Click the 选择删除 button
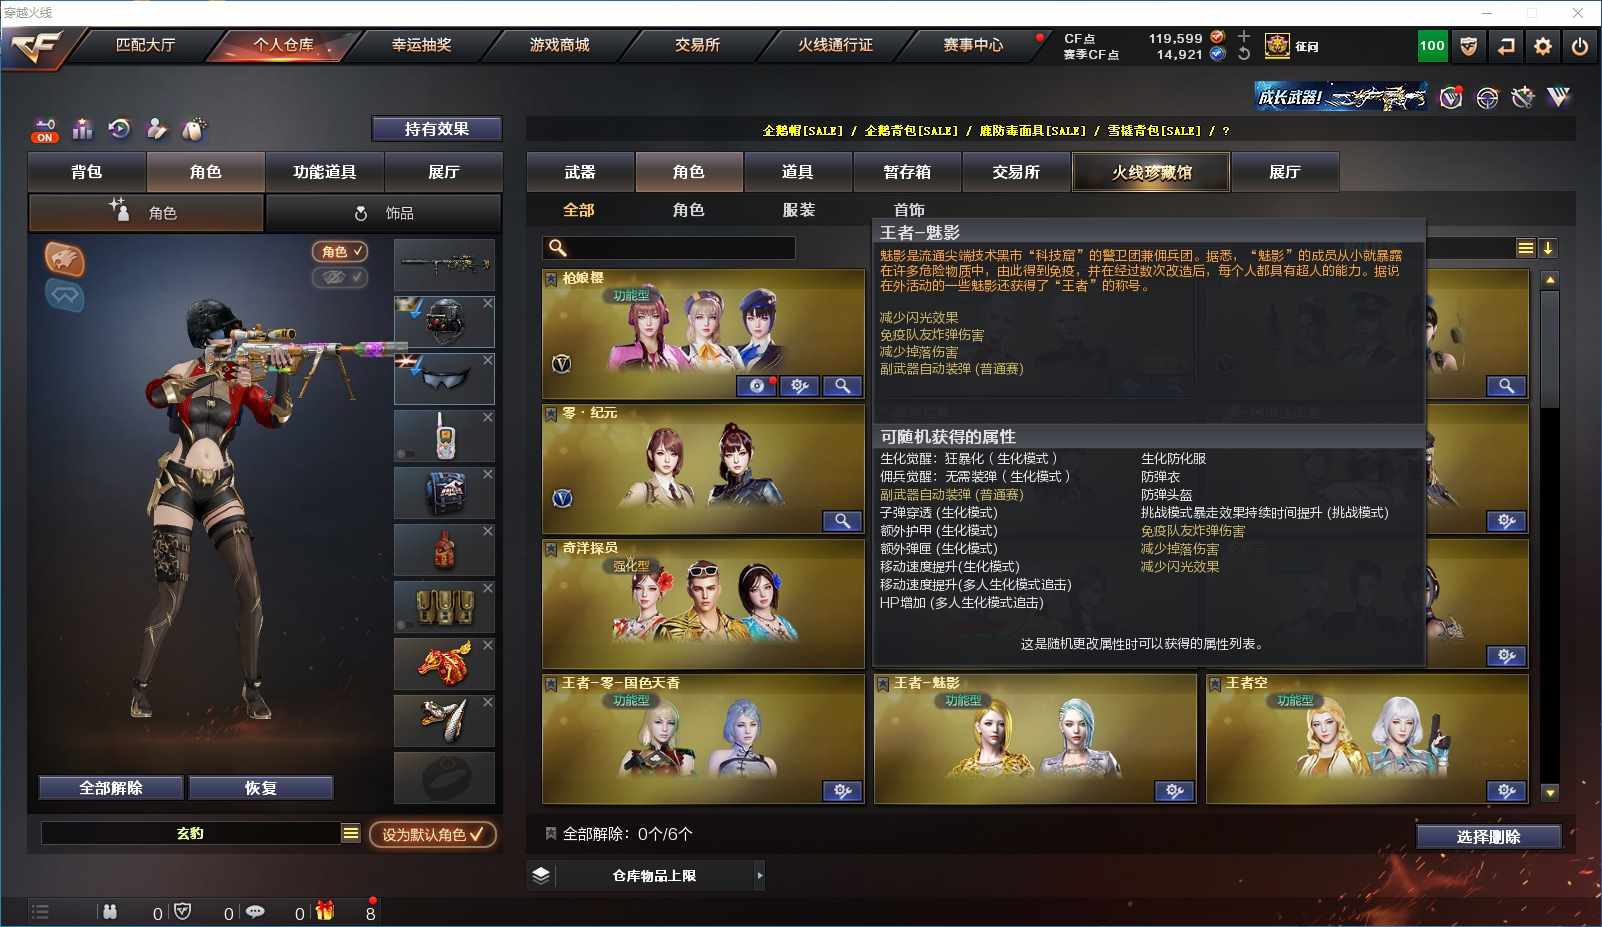This screenshot has height=927, width=1602. coord(1488,836)
